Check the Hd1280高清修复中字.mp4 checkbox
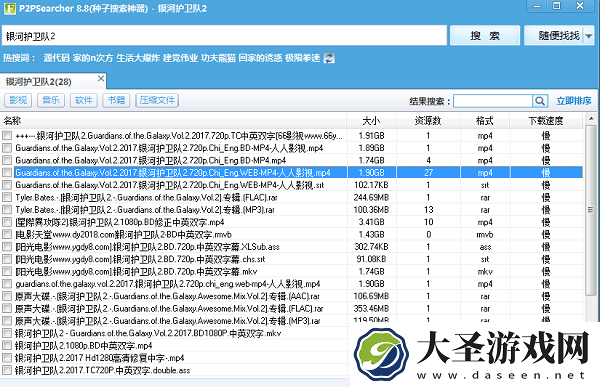This screenshot has height=387, width=600. [x=7, y=358]
